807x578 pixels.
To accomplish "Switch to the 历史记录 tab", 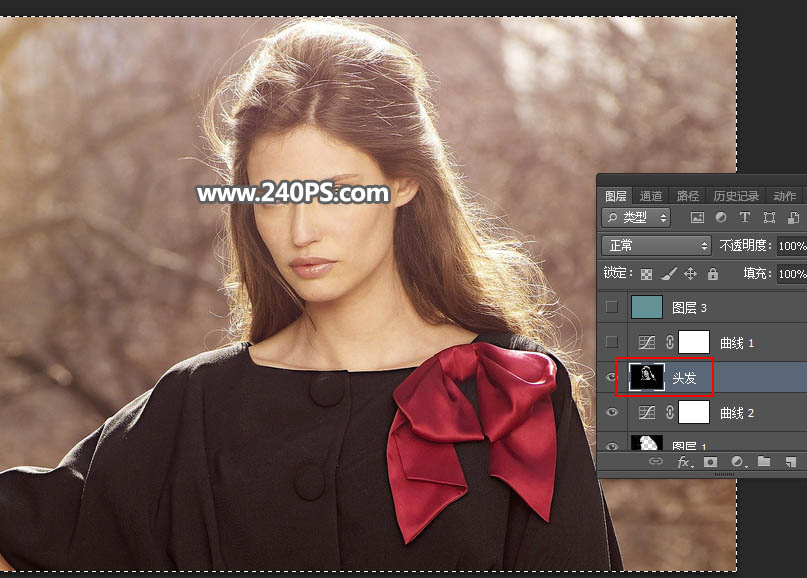I will 736,196.
